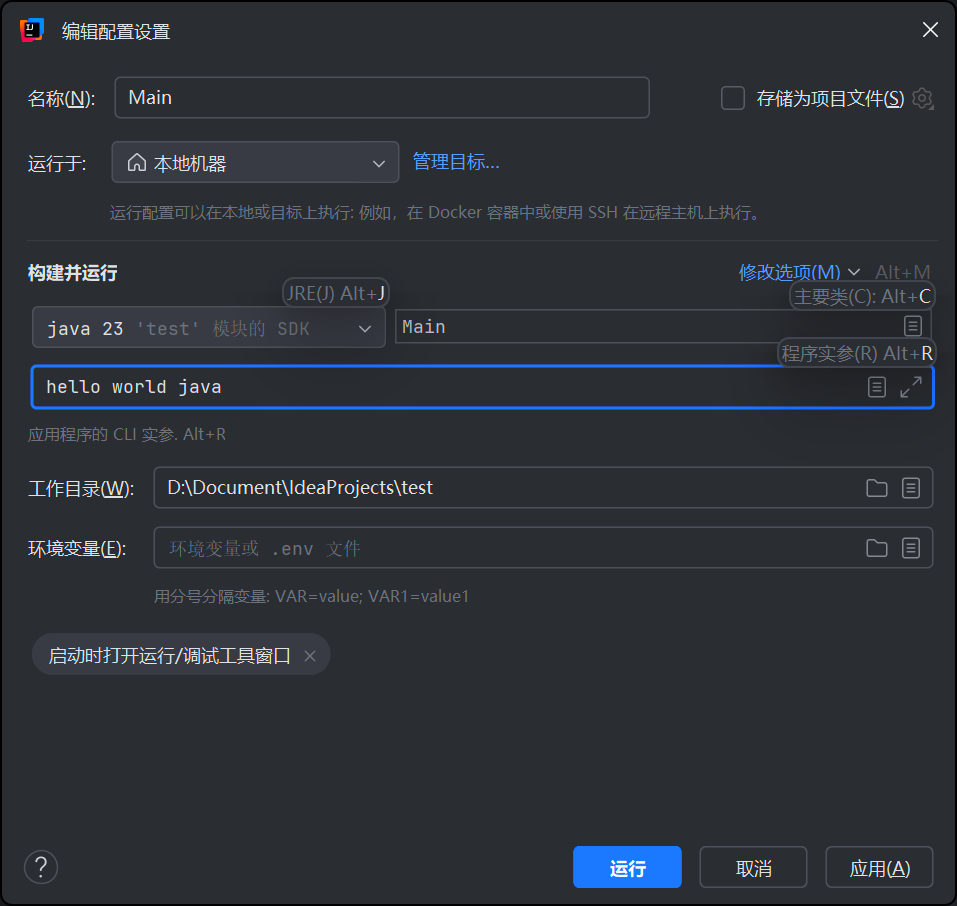Click the 程序实参(R) Alt+R hint label
Viewport: 957px width, 906px height.
click(x=856, y=353)
